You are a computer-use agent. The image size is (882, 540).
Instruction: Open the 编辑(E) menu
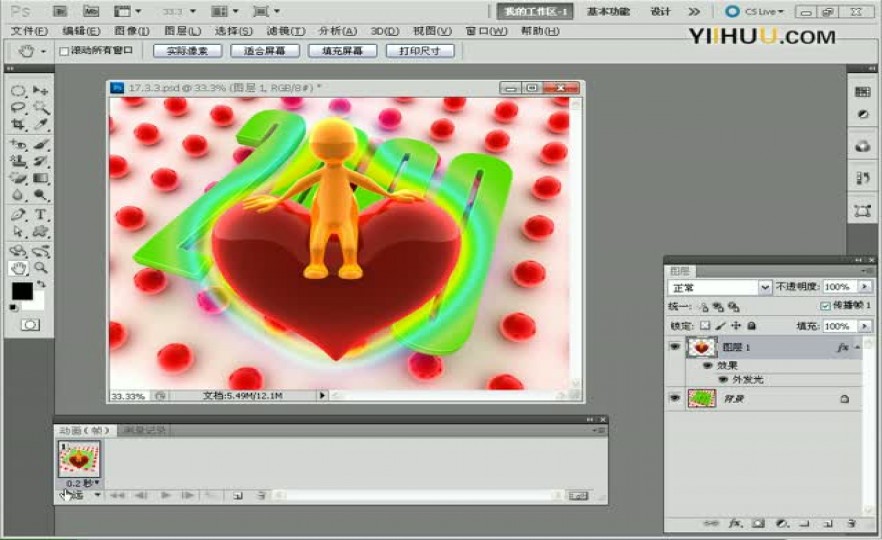[x=81, y=31]
